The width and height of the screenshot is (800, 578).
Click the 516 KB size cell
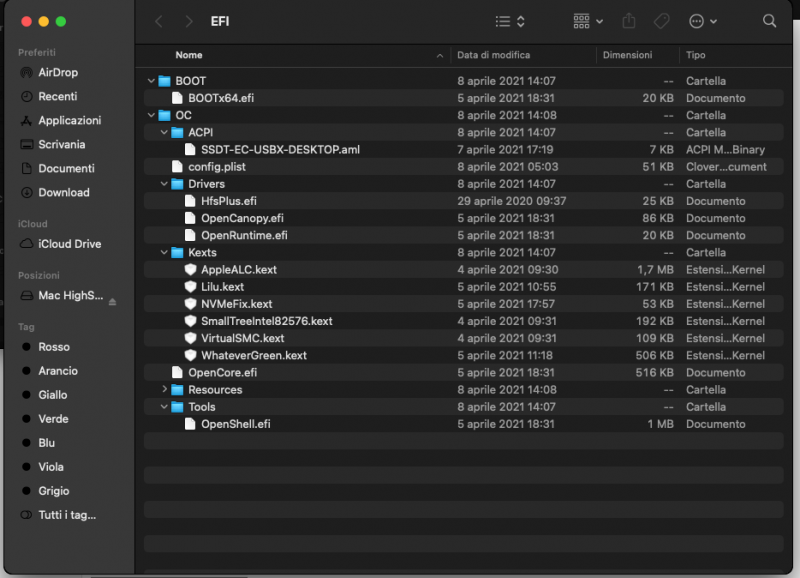click(654, 372)
